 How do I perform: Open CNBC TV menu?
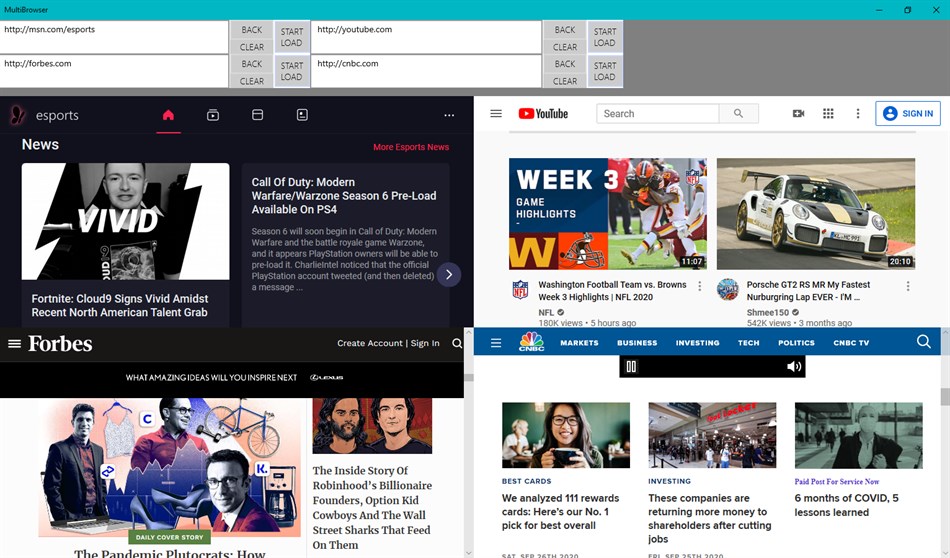(851, 343)
